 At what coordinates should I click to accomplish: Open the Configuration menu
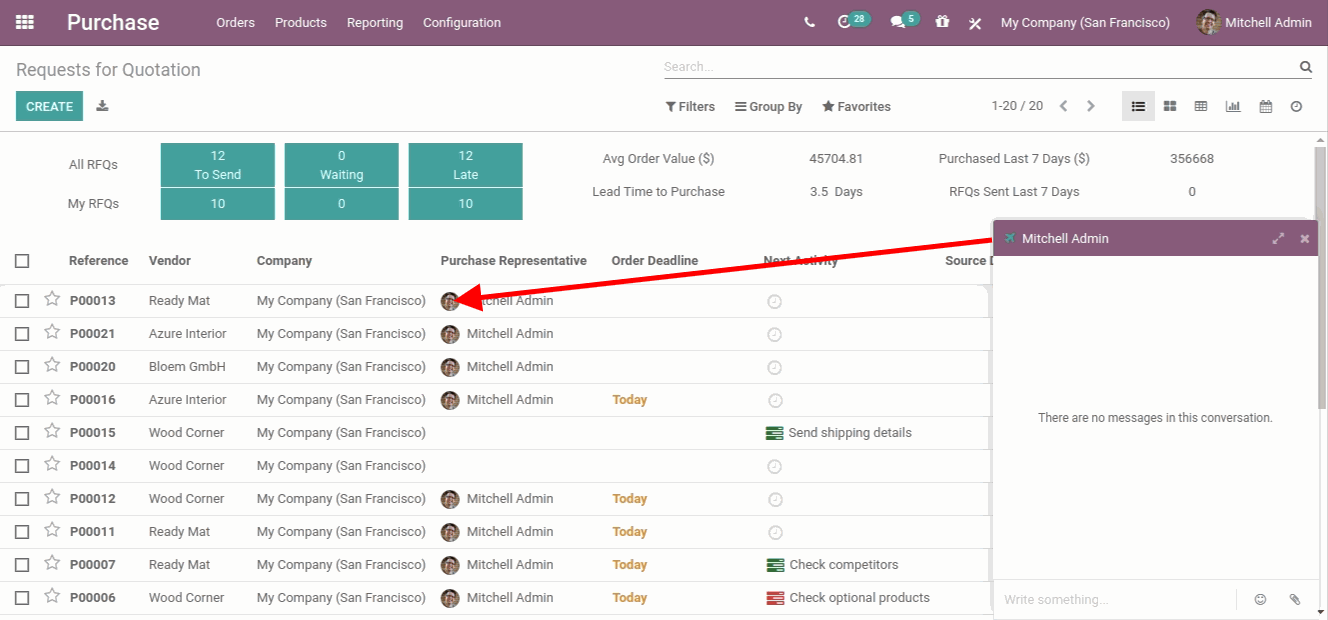click(x=462, y=22)
